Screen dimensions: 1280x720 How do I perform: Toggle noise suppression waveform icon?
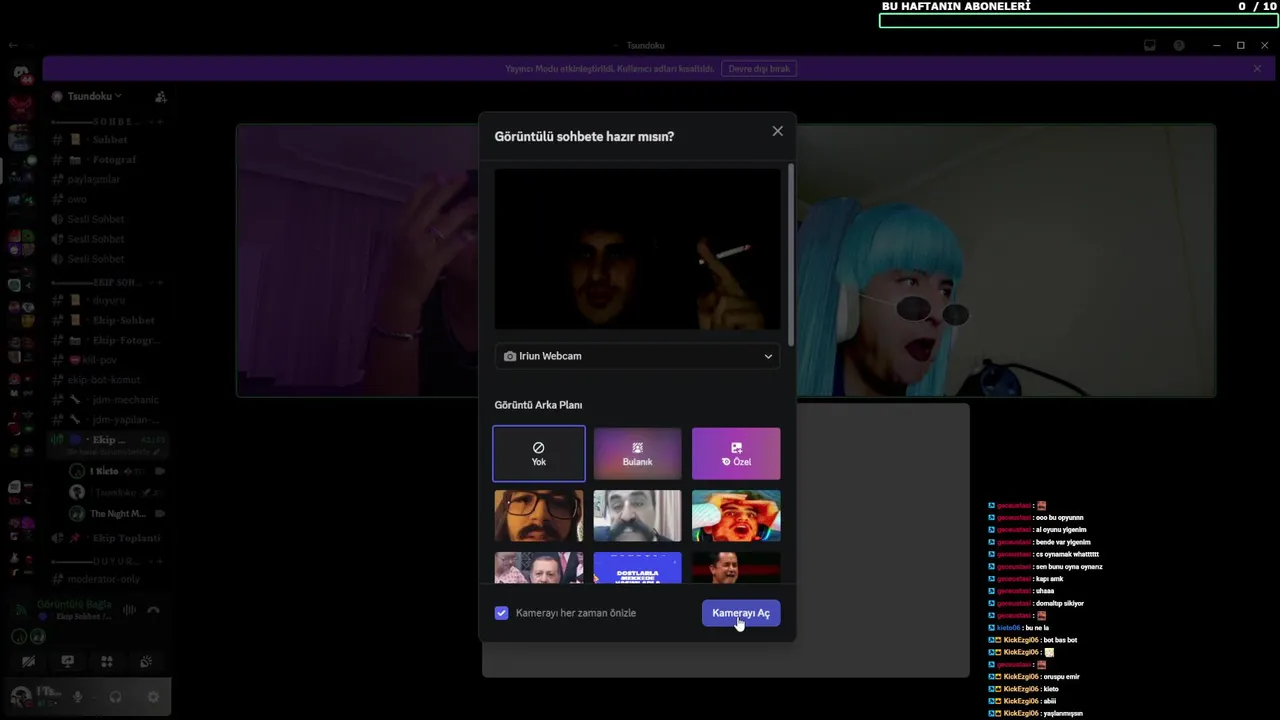[x=129, y=610]
